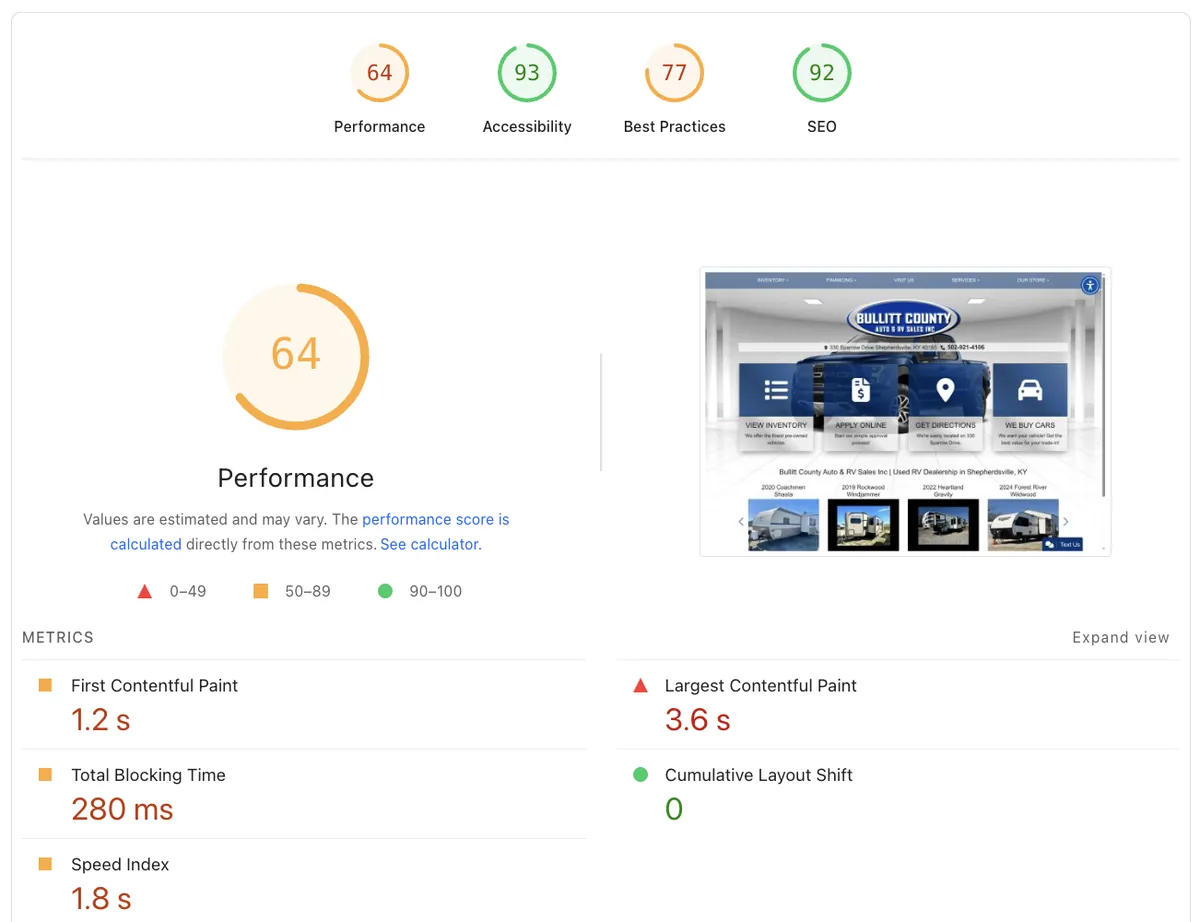Click the '280 ms' Total Blocking Time value
Viewport: 1200px width, 922px height.
point(122,809)
